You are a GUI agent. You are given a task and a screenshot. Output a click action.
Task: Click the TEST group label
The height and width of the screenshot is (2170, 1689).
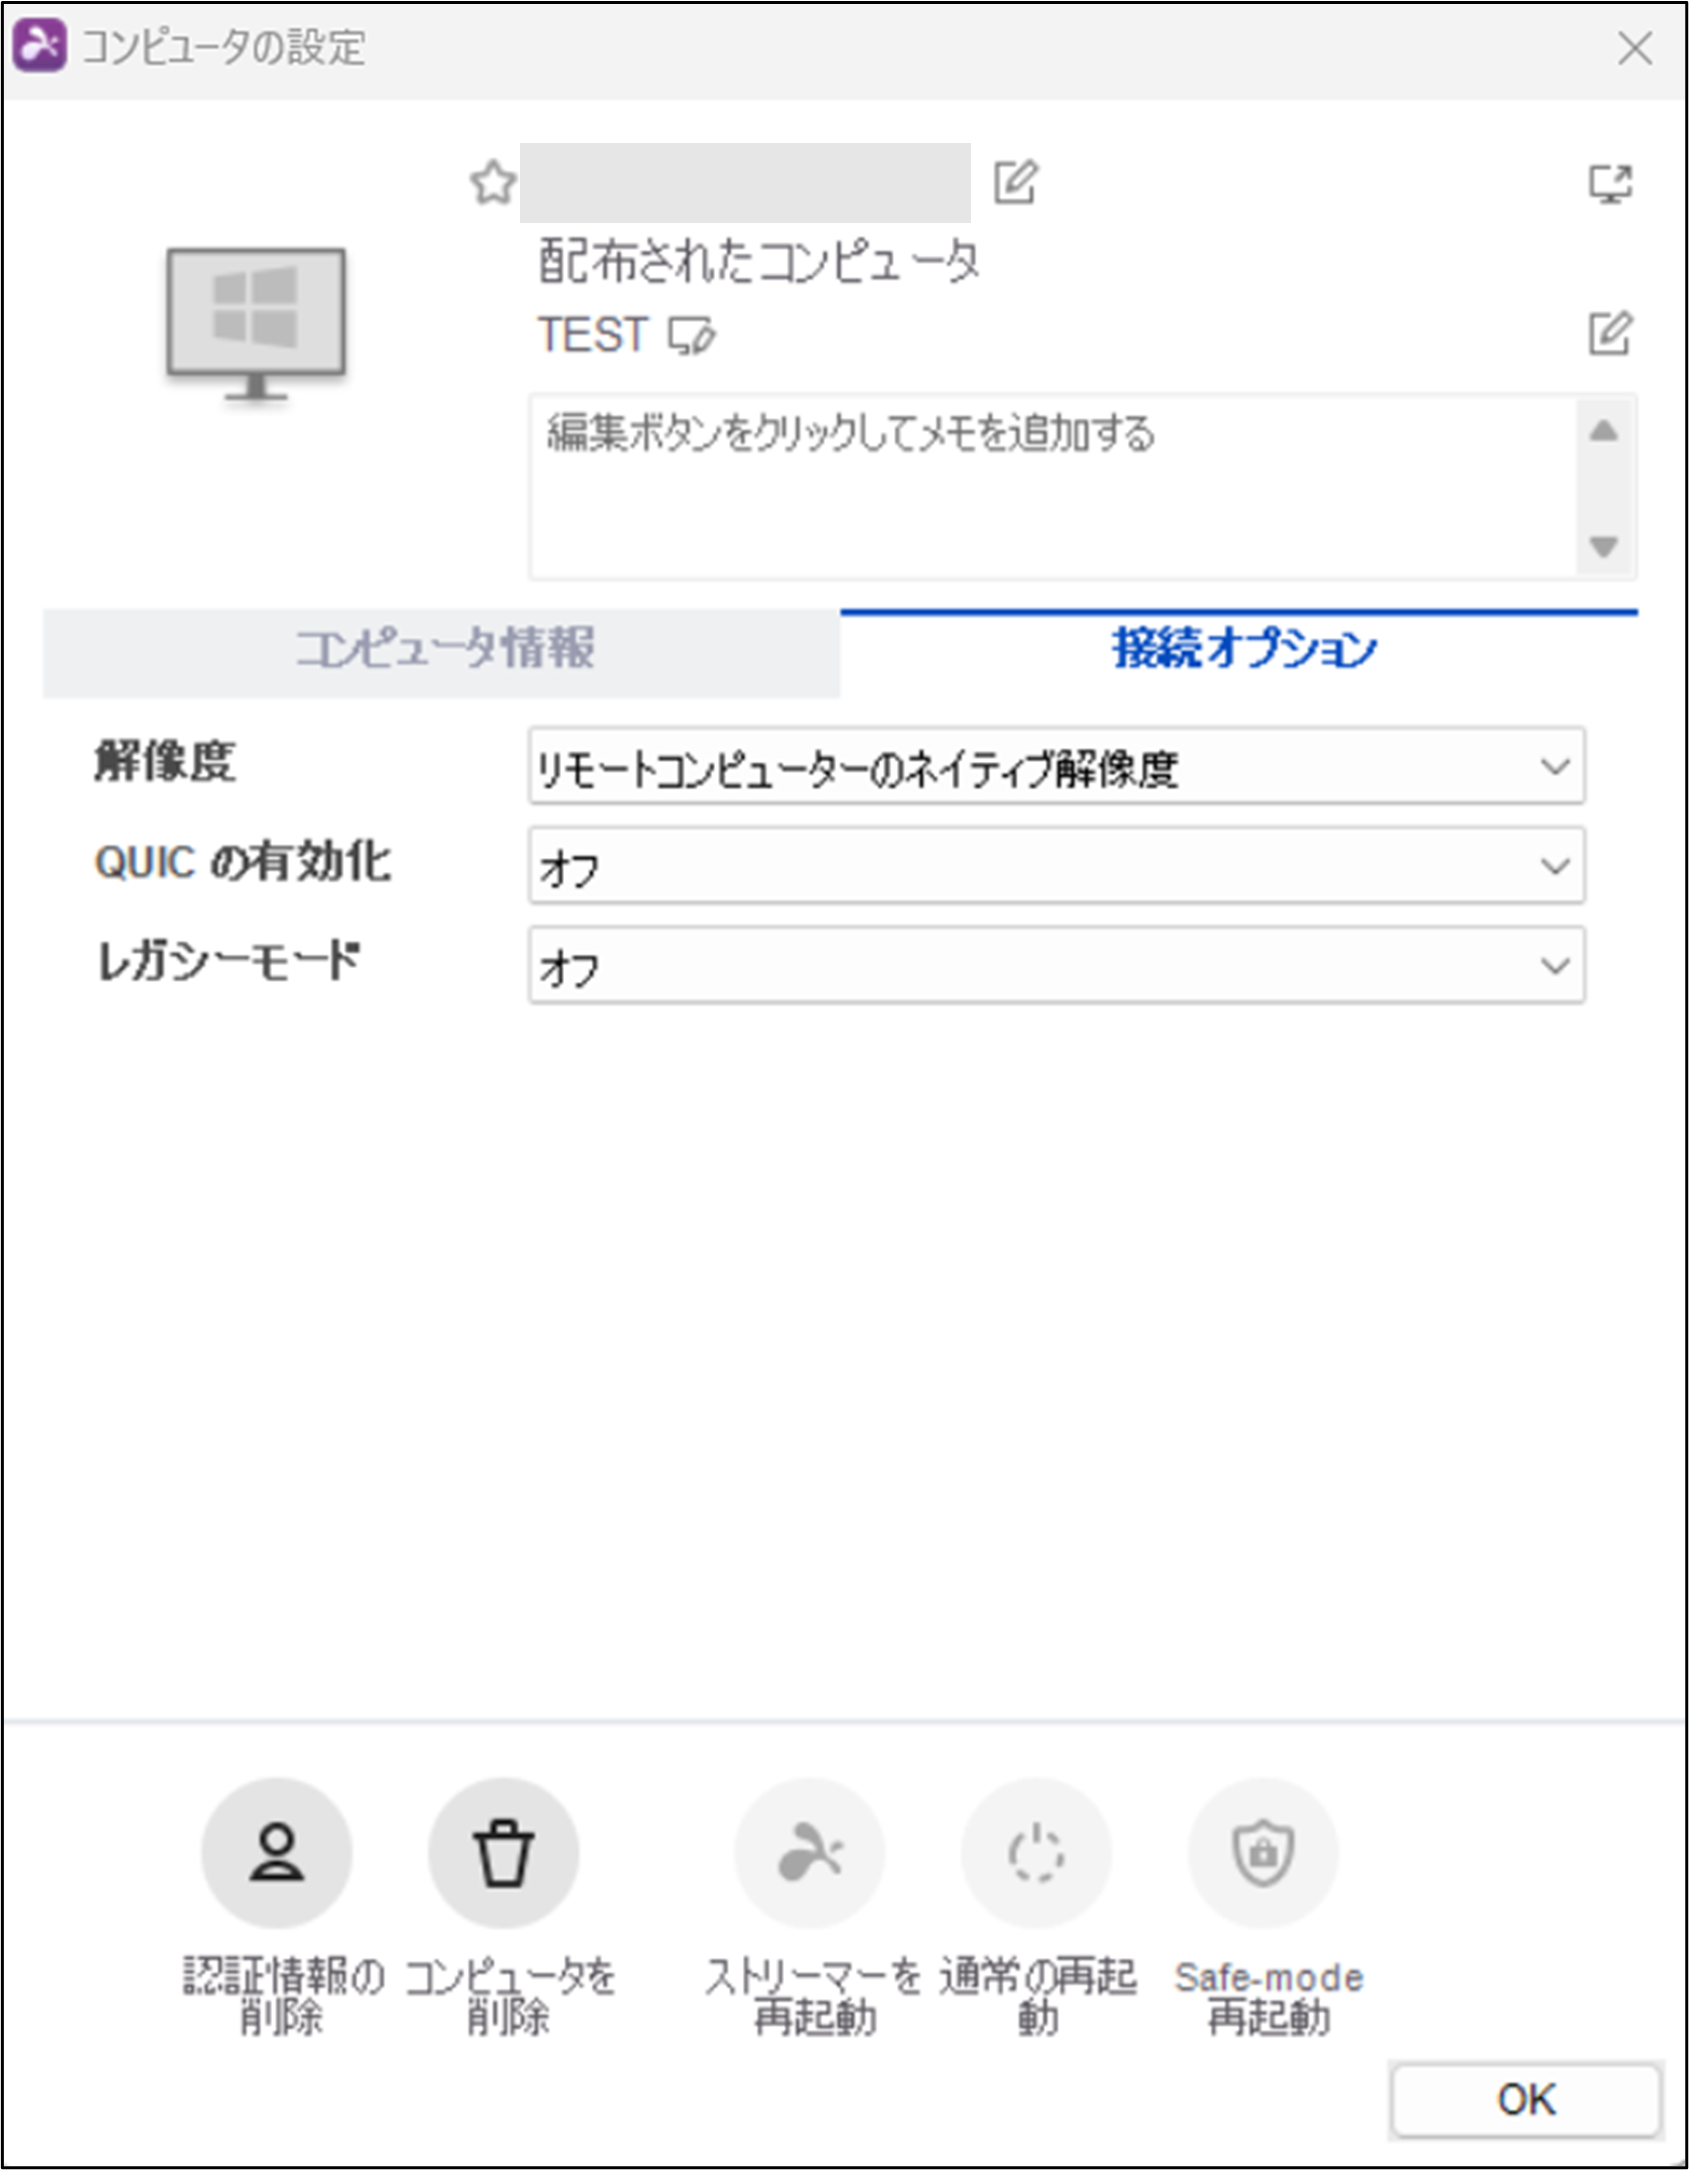(592, 335)
